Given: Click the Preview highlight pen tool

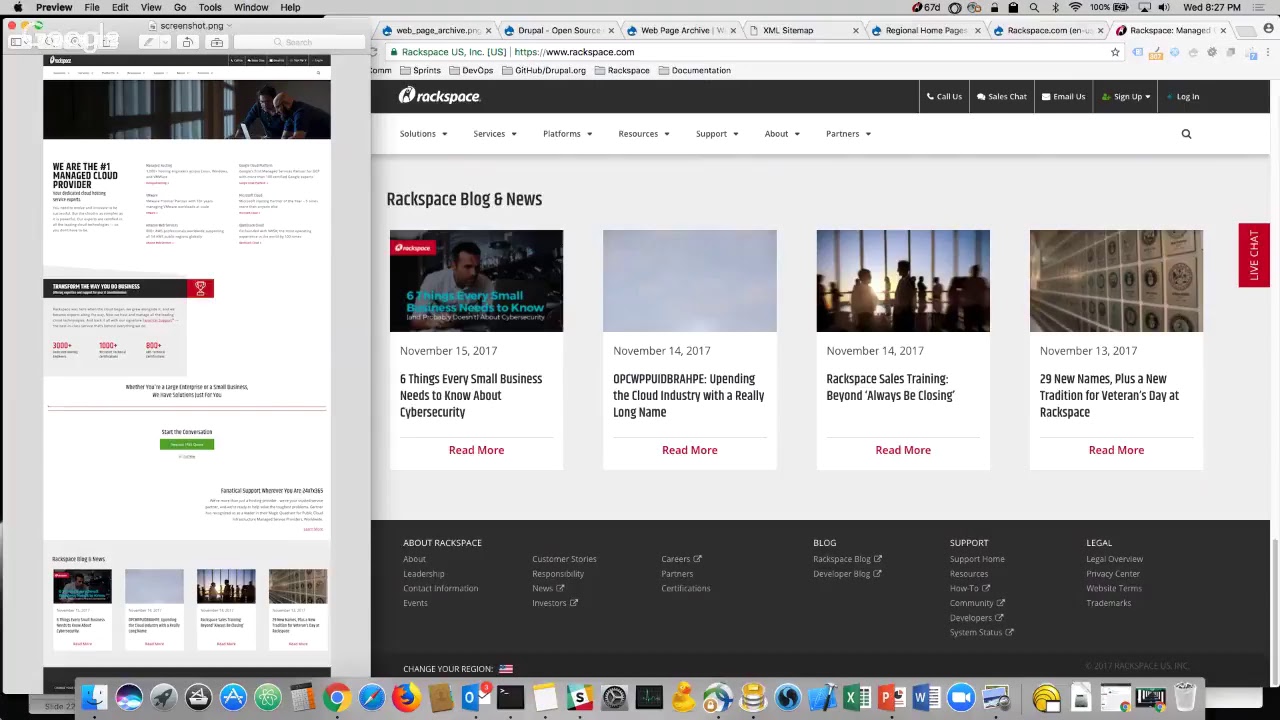Looking at the screenshot, I should point(148,42).
